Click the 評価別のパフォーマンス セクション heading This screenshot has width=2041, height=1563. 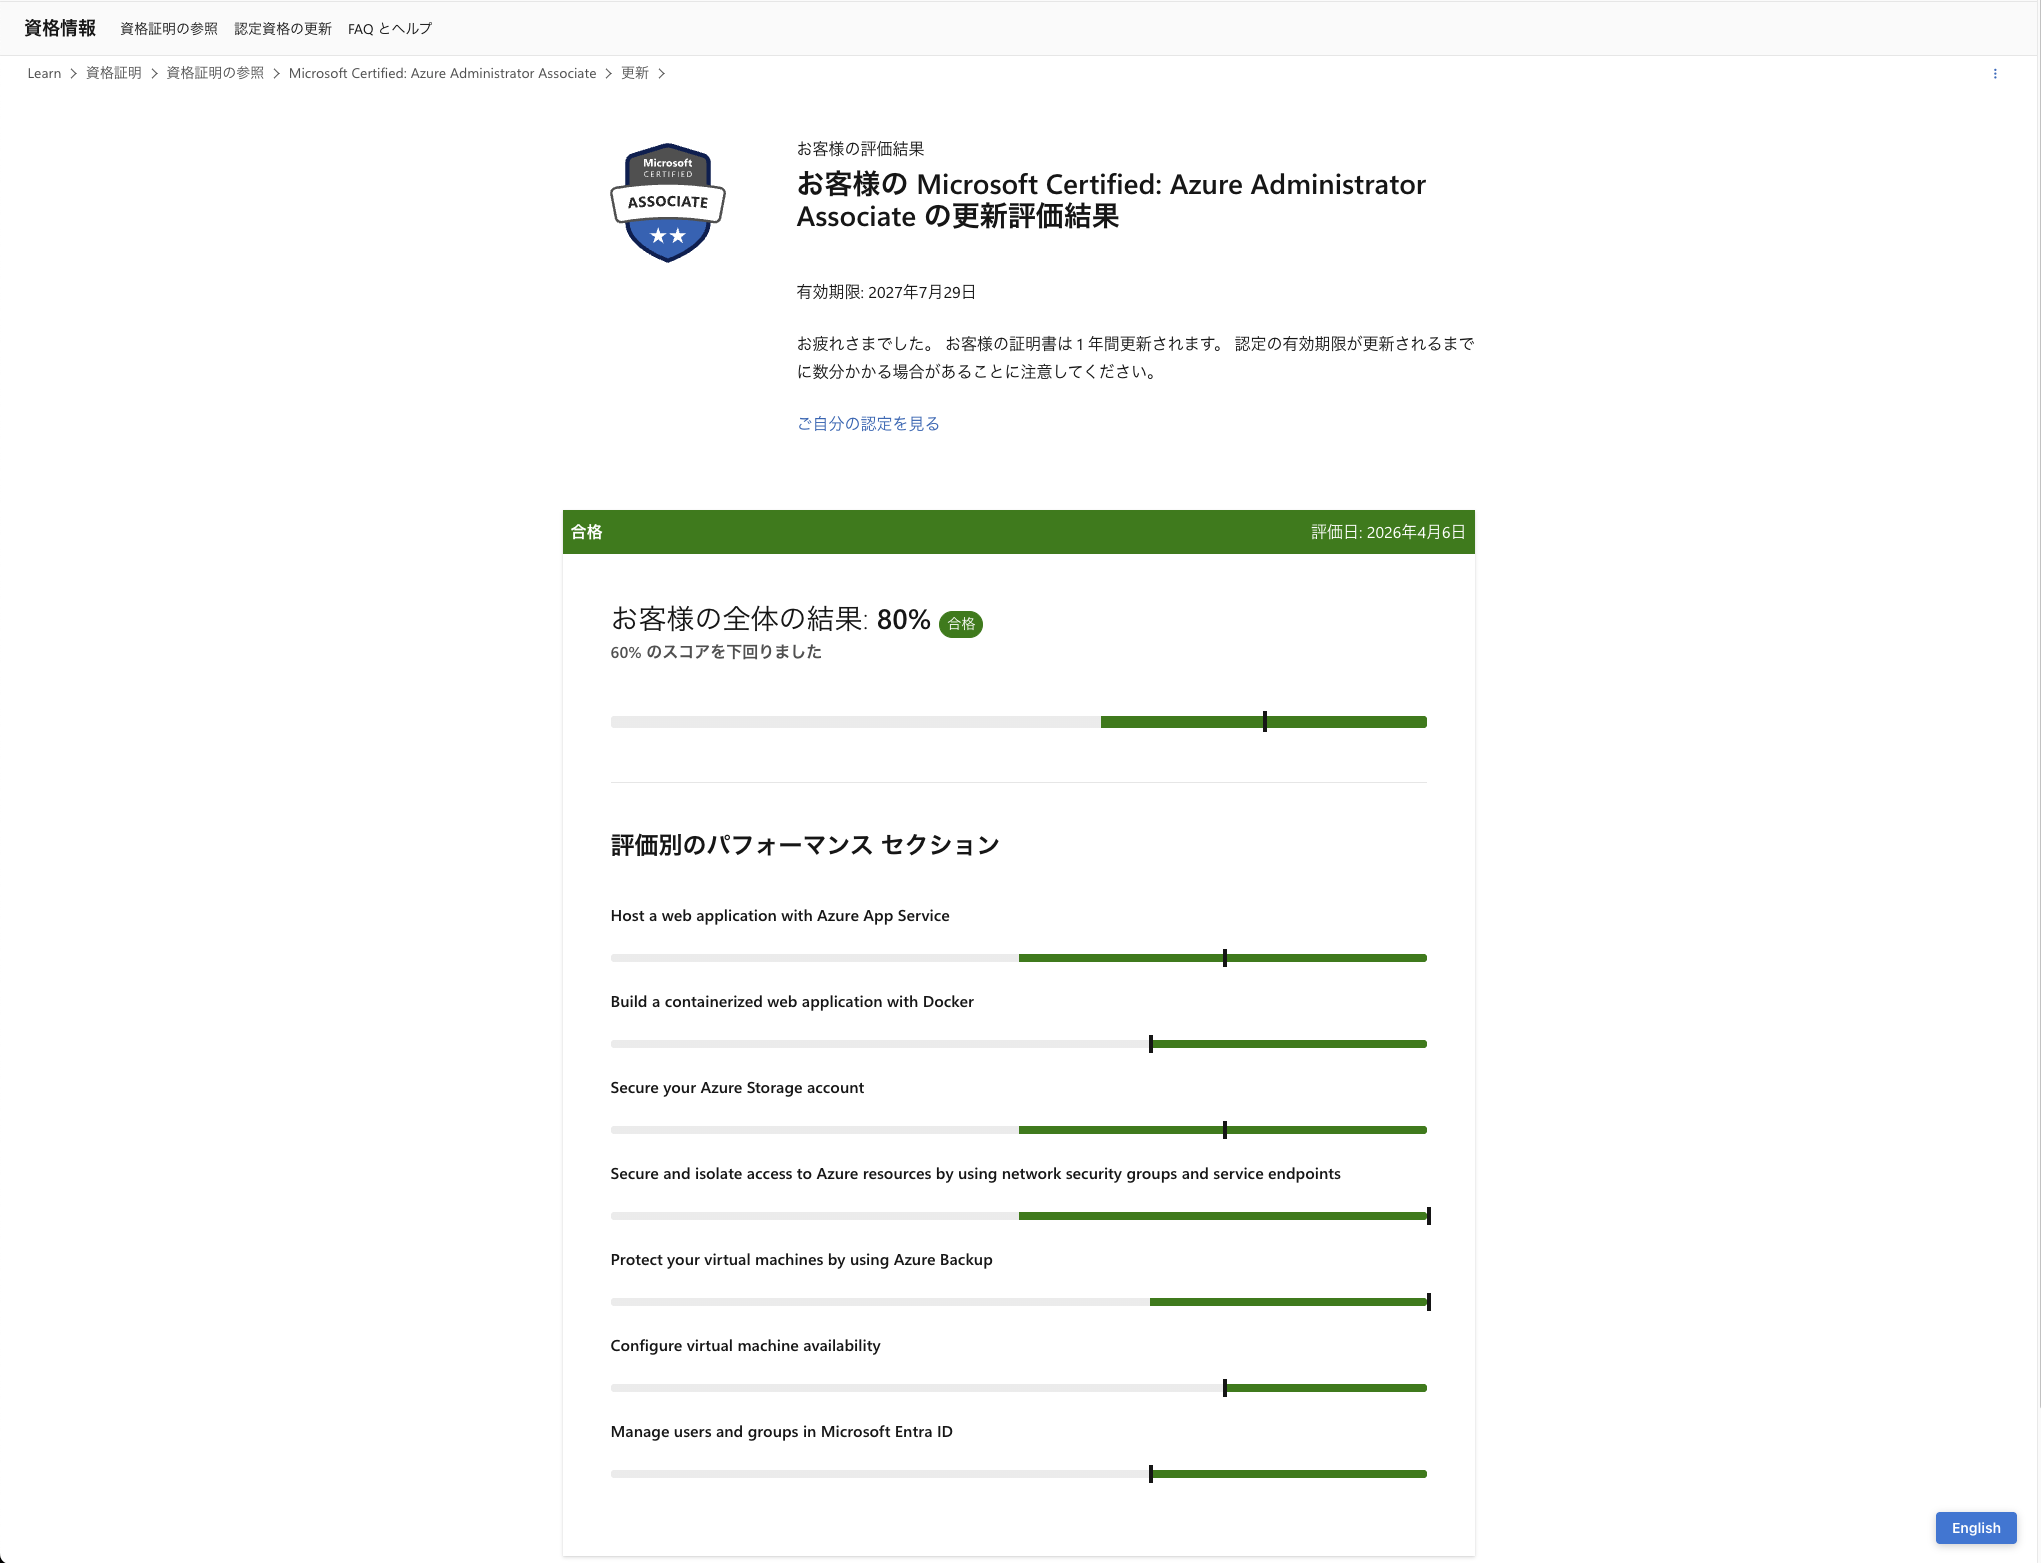pyautogui.click(x=805, y=845)
